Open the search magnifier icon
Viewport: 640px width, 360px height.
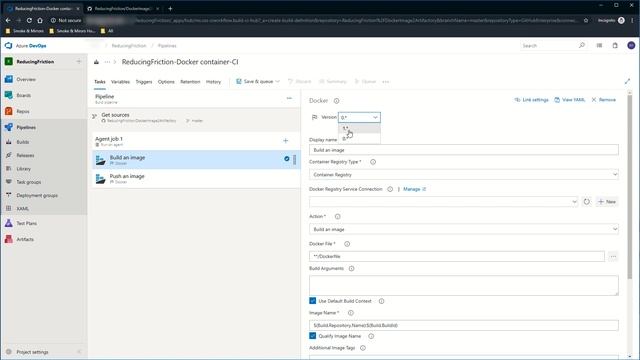pos(582,45)
